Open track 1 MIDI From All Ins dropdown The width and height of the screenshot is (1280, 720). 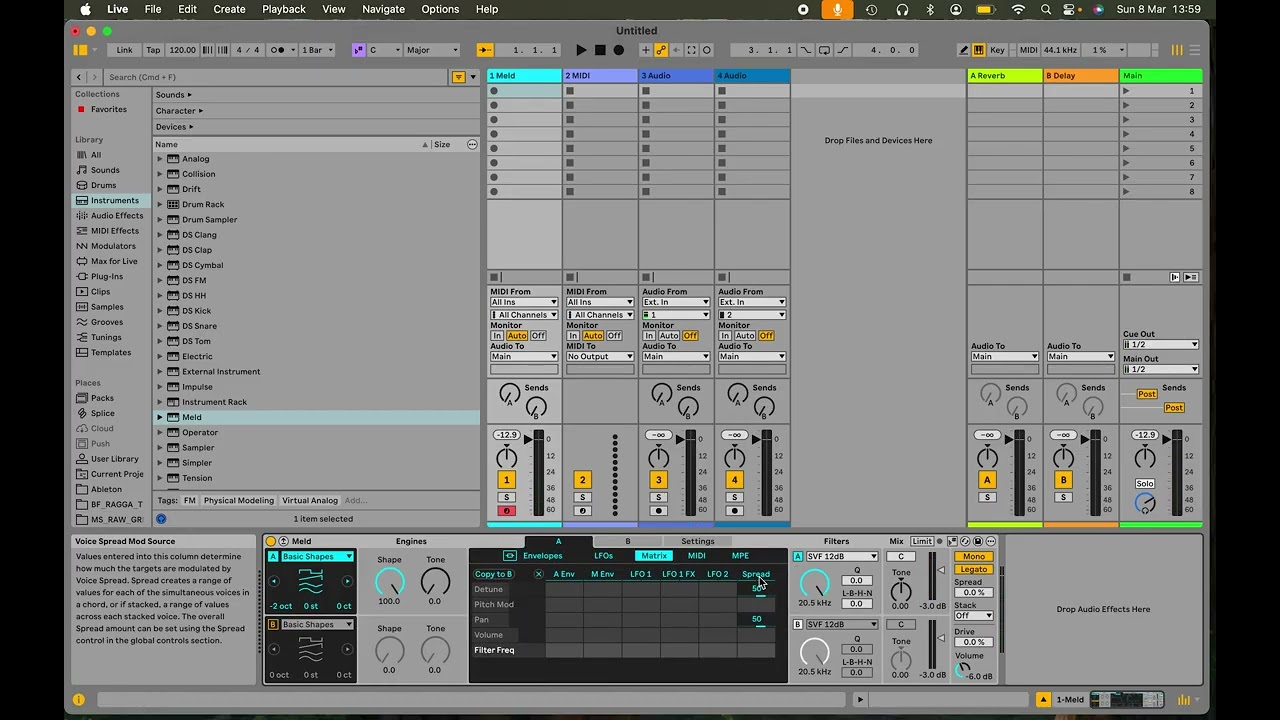pos(524,302)
